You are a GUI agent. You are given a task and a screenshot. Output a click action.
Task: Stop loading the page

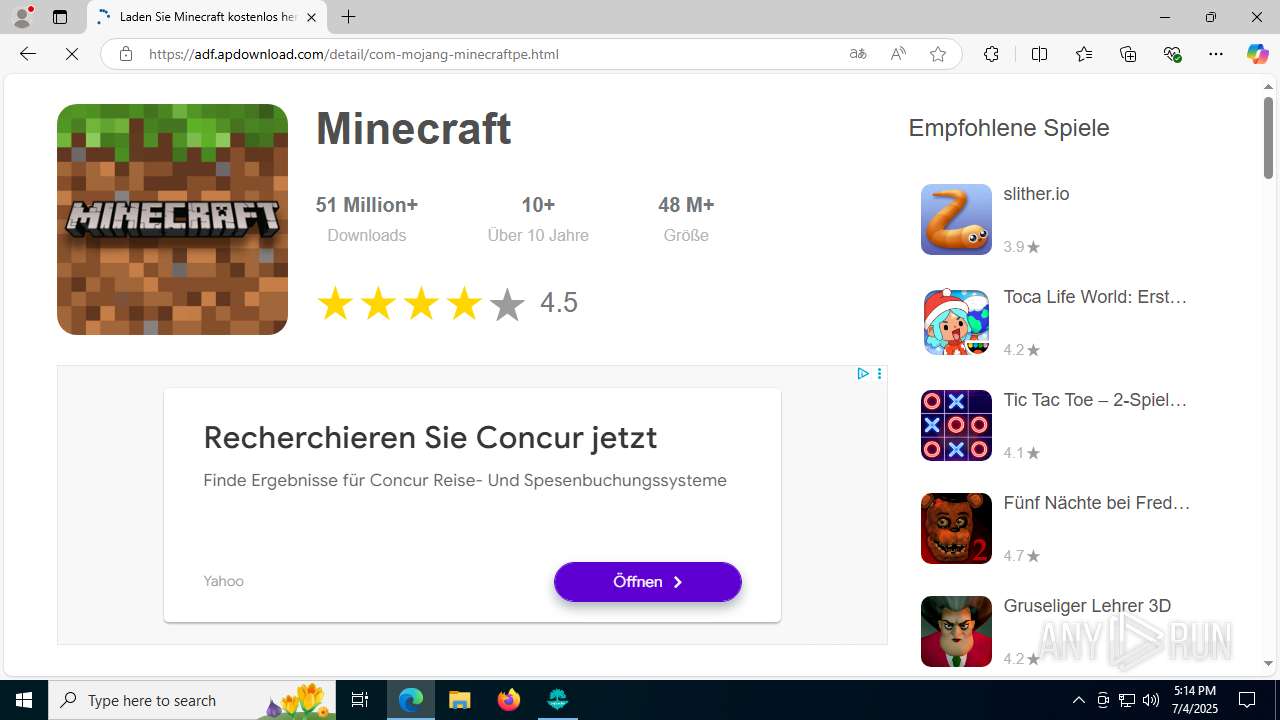[x=72, y=54]
